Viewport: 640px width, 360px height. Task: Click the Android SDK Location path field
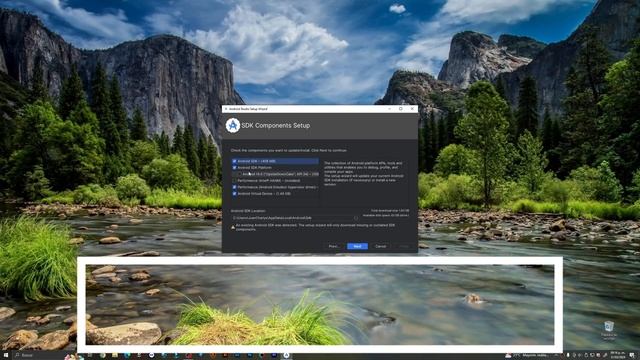click(292, 218)
